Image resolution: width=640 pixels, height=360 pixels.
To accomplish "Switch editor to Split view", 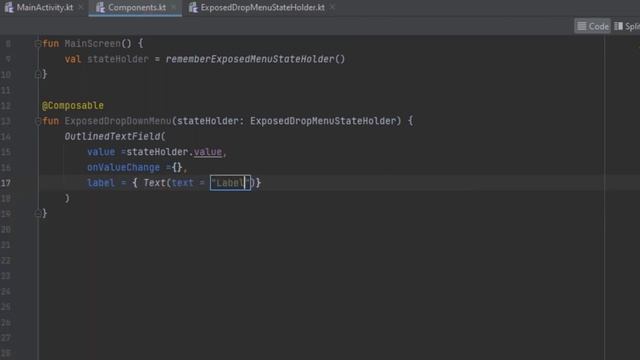I will [627, 26].
